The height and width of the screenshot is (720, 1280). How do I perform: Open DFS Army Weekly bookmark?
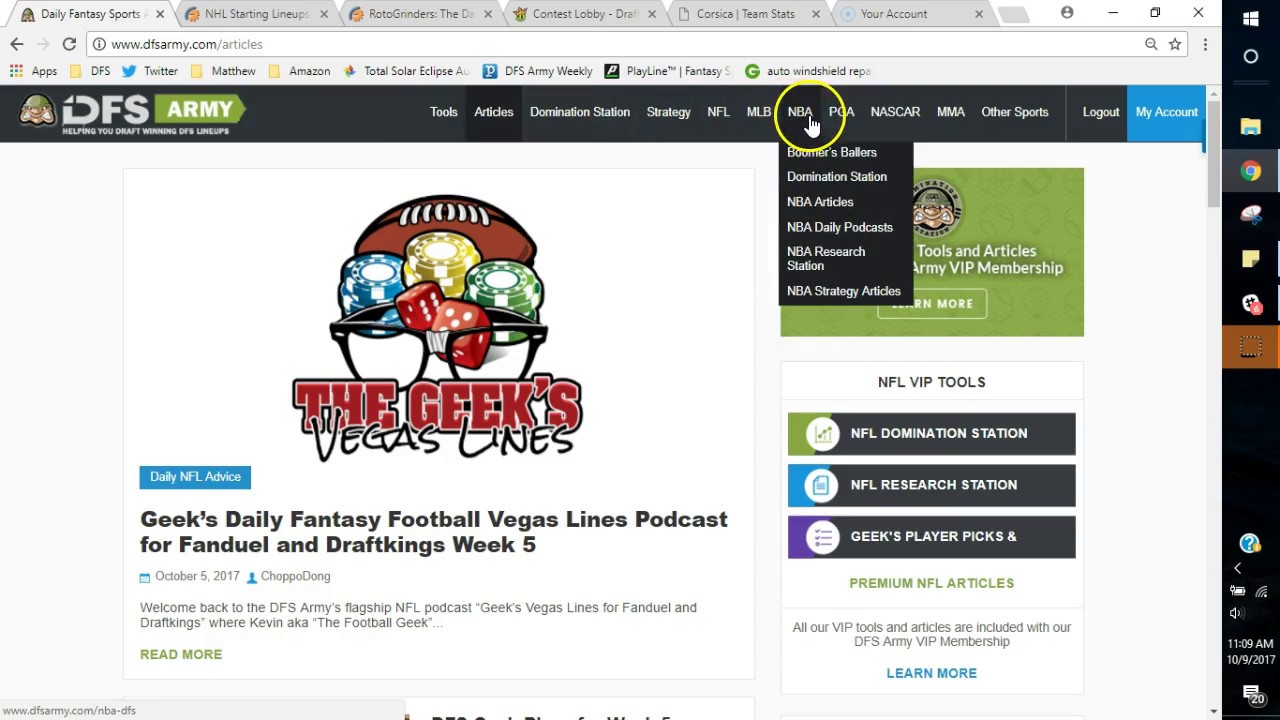(x=538, y=71)
